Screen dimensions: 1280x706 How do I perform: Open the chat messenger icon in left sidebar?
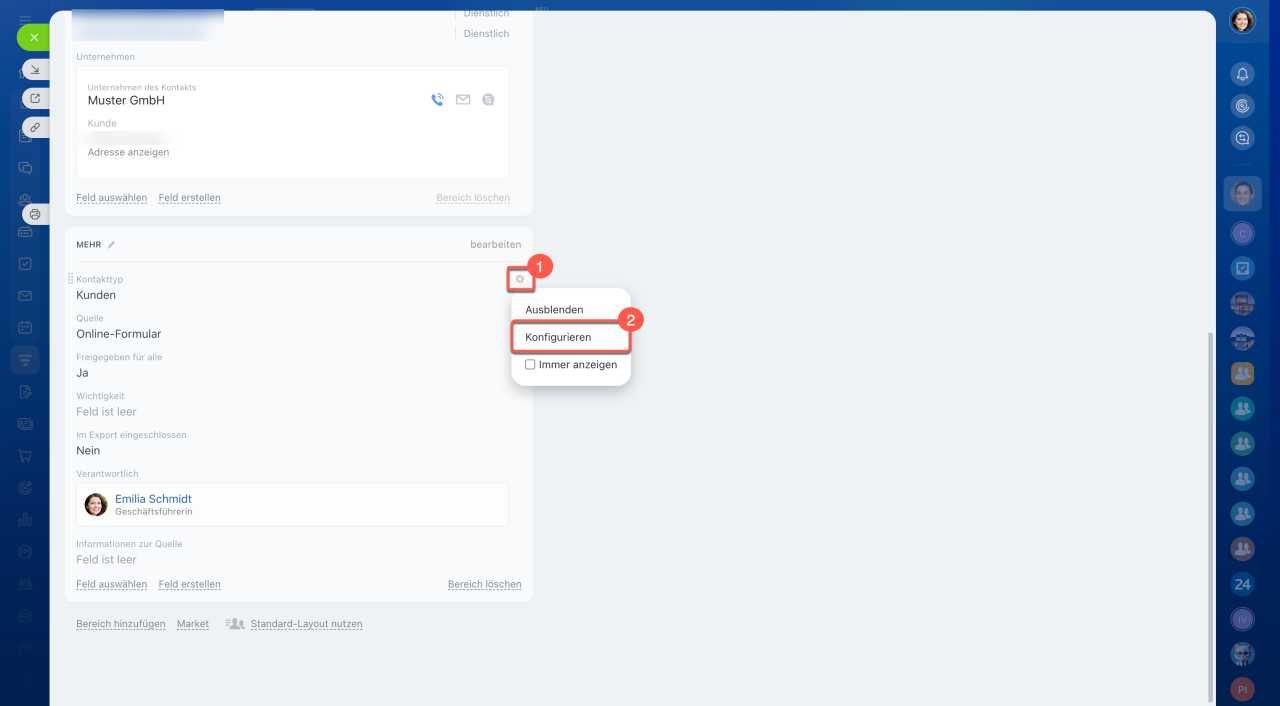tap(25, 168)
